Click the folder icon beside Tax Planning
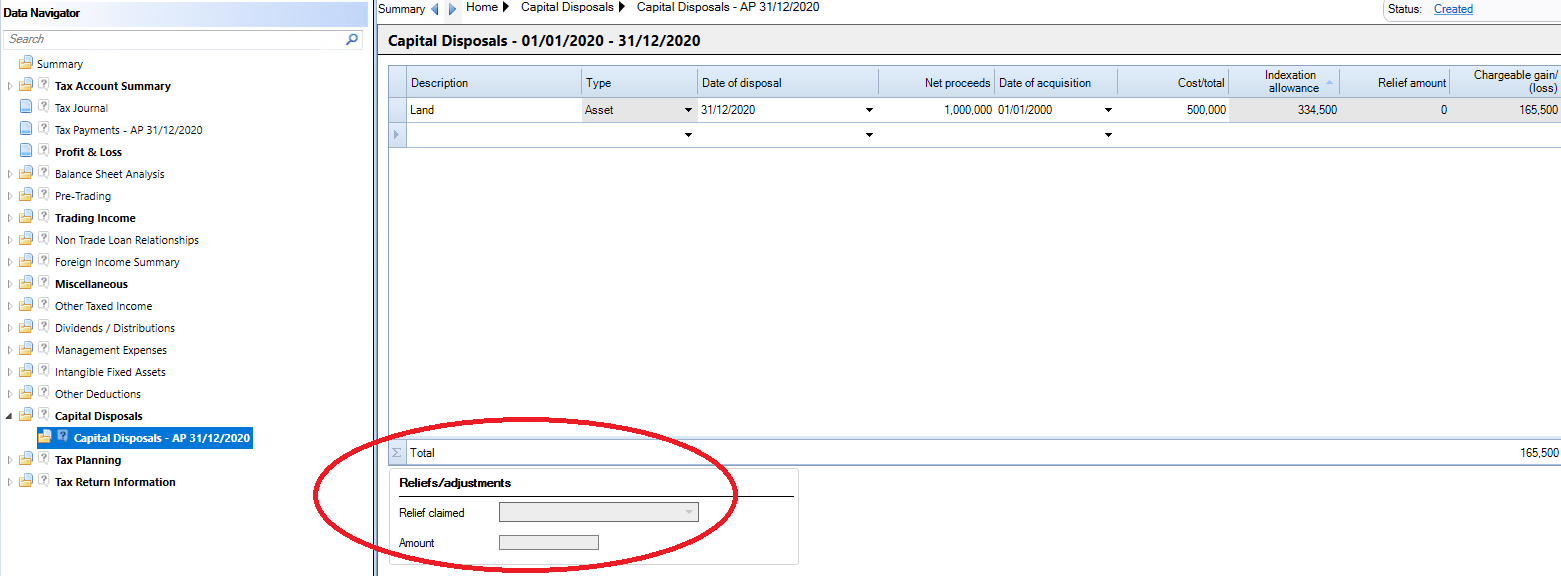The image size is (1561, 576). [x=26, y=460]
